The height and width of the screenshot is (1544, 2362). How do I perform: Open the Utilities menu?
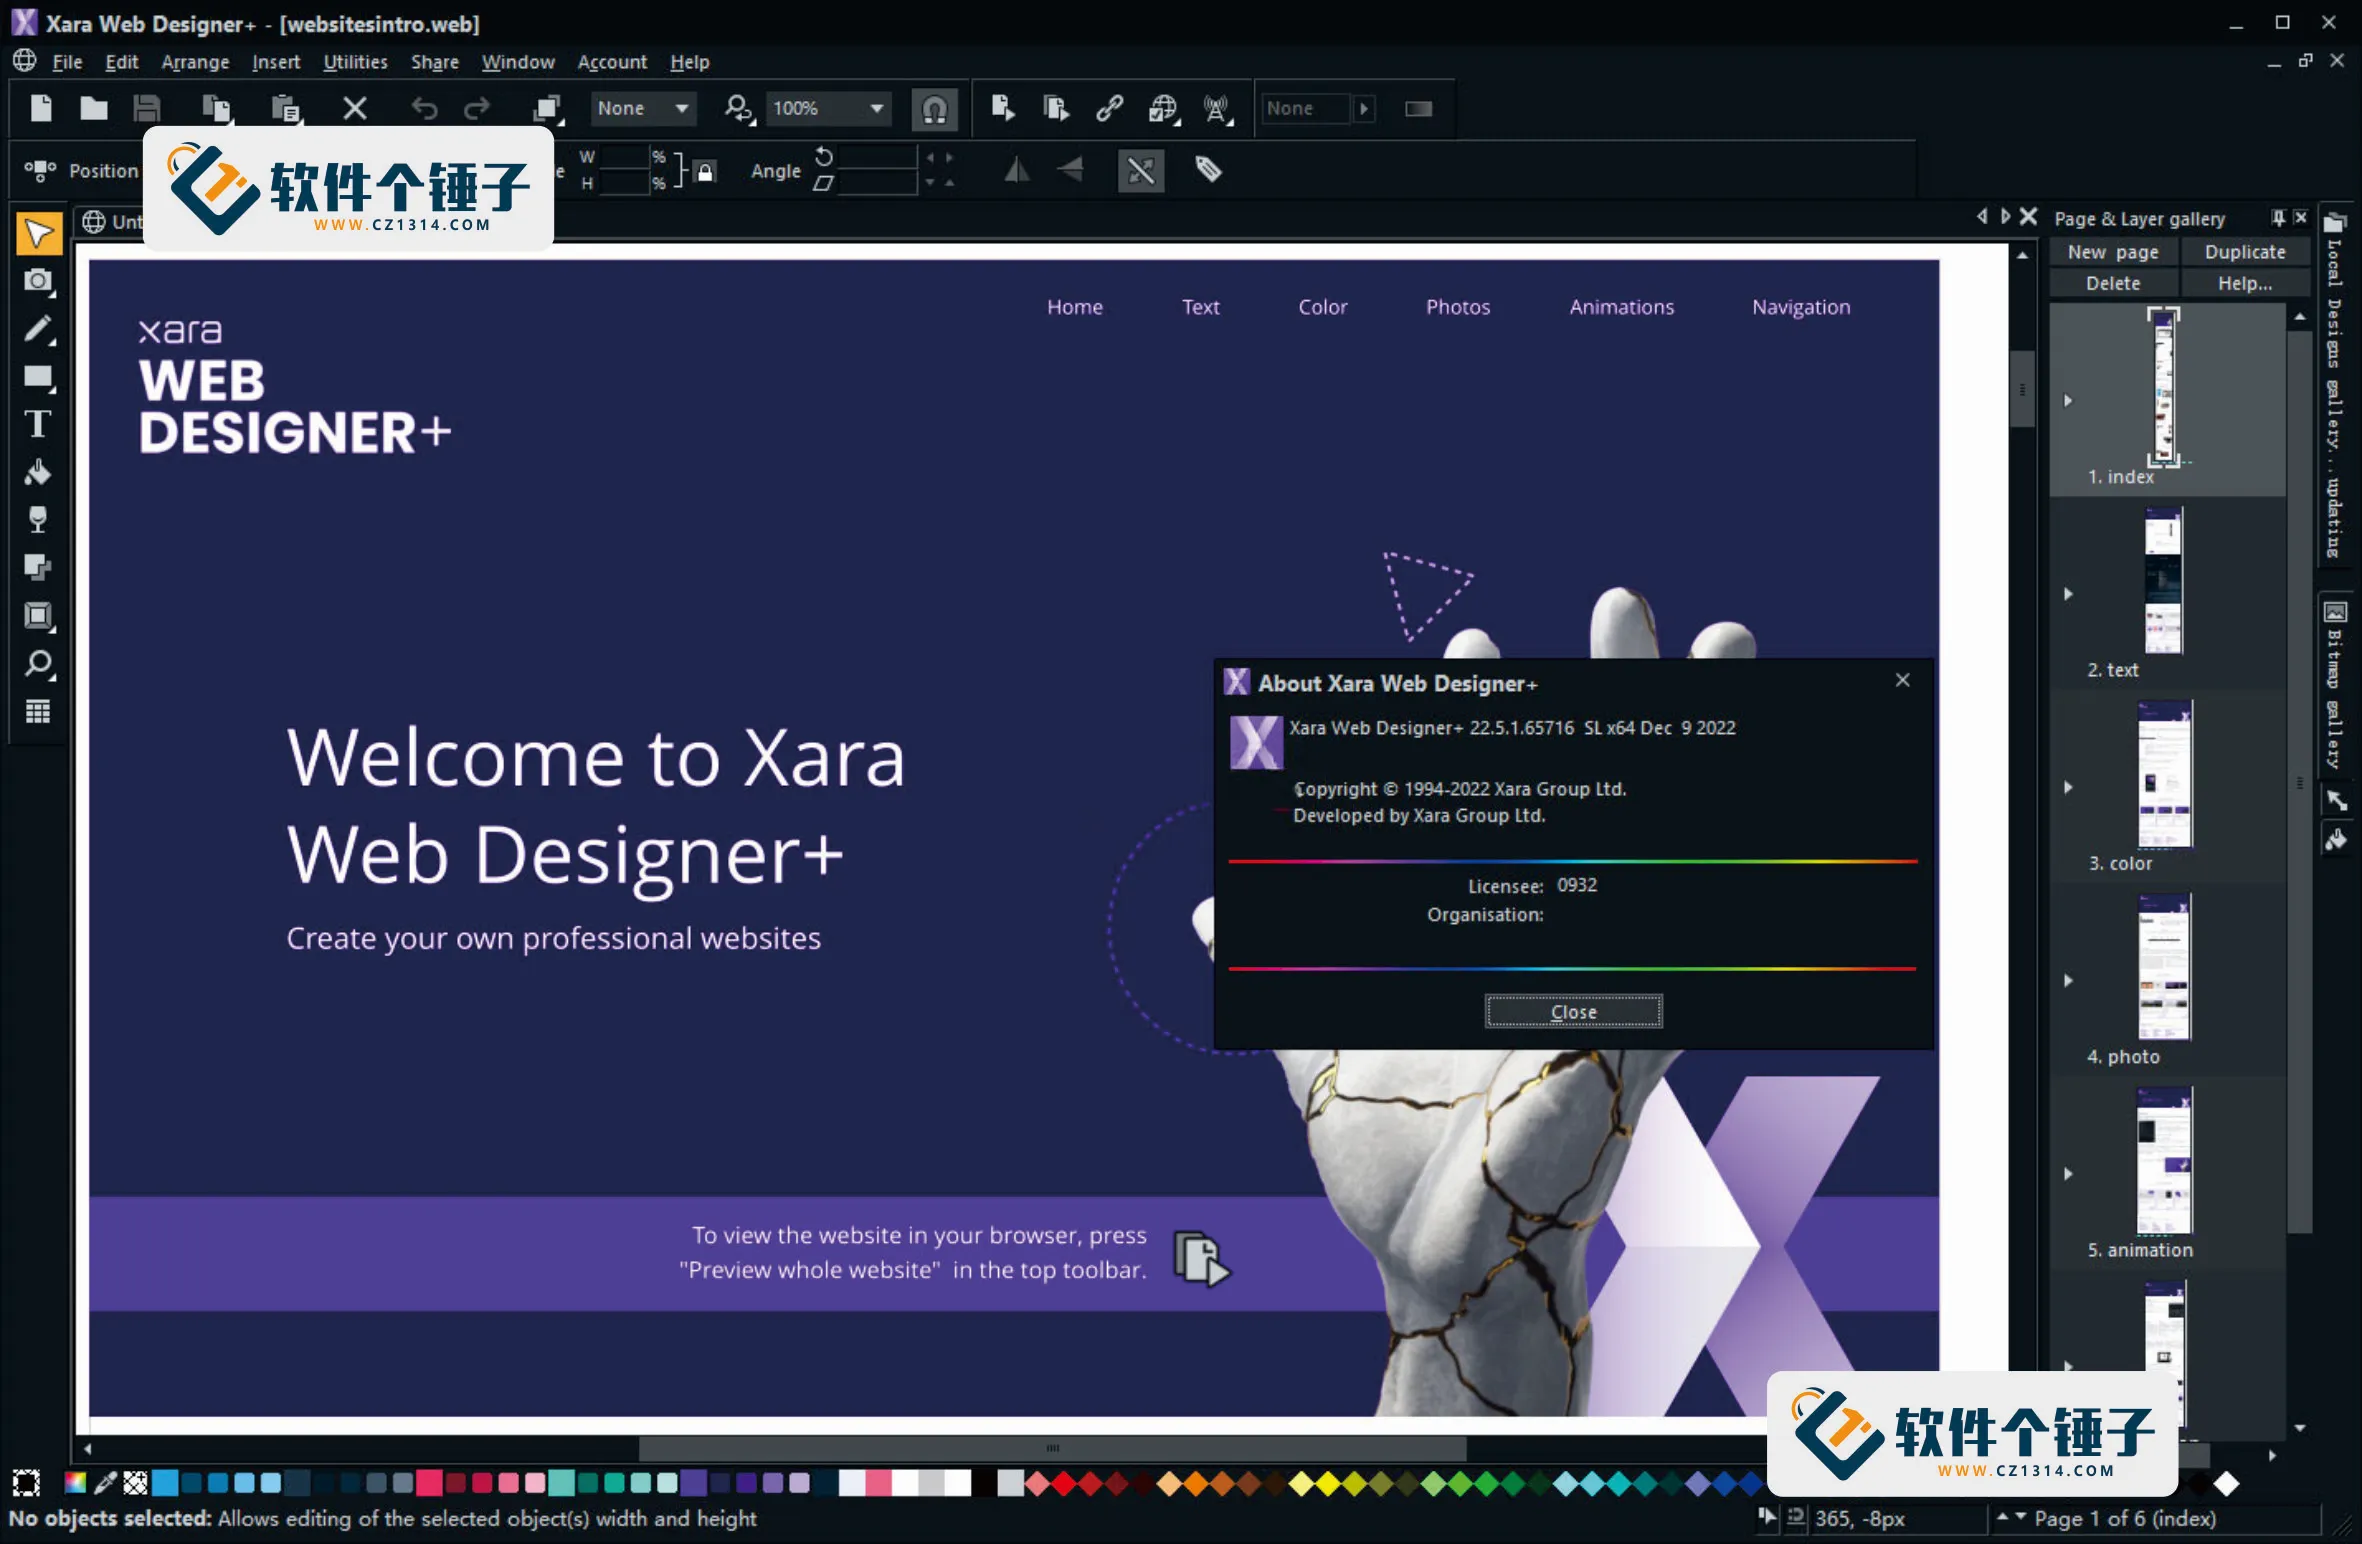[x=355, y=62]
